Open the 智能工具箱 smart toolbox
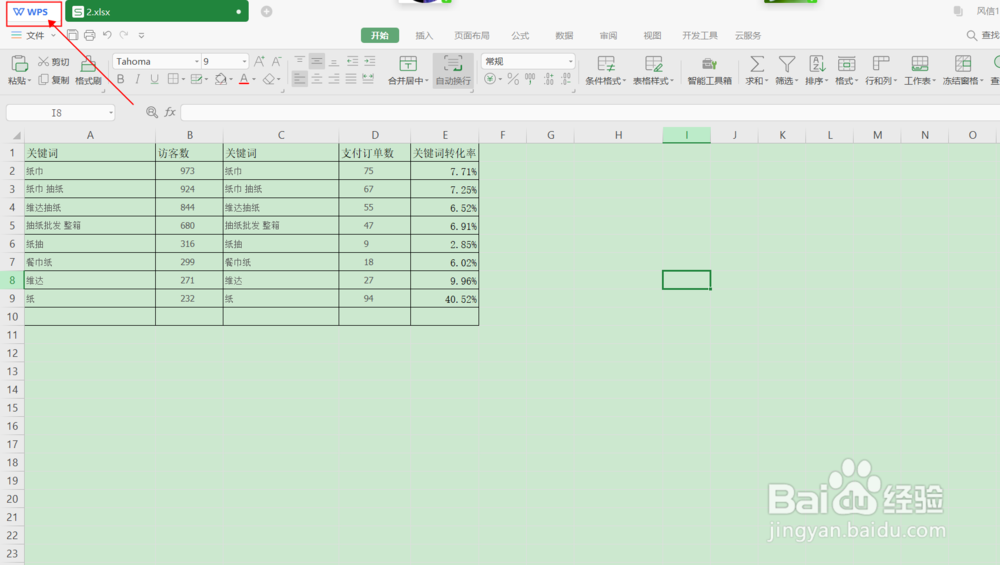This screenshot has width=1000, height=565. click(709, 70)
